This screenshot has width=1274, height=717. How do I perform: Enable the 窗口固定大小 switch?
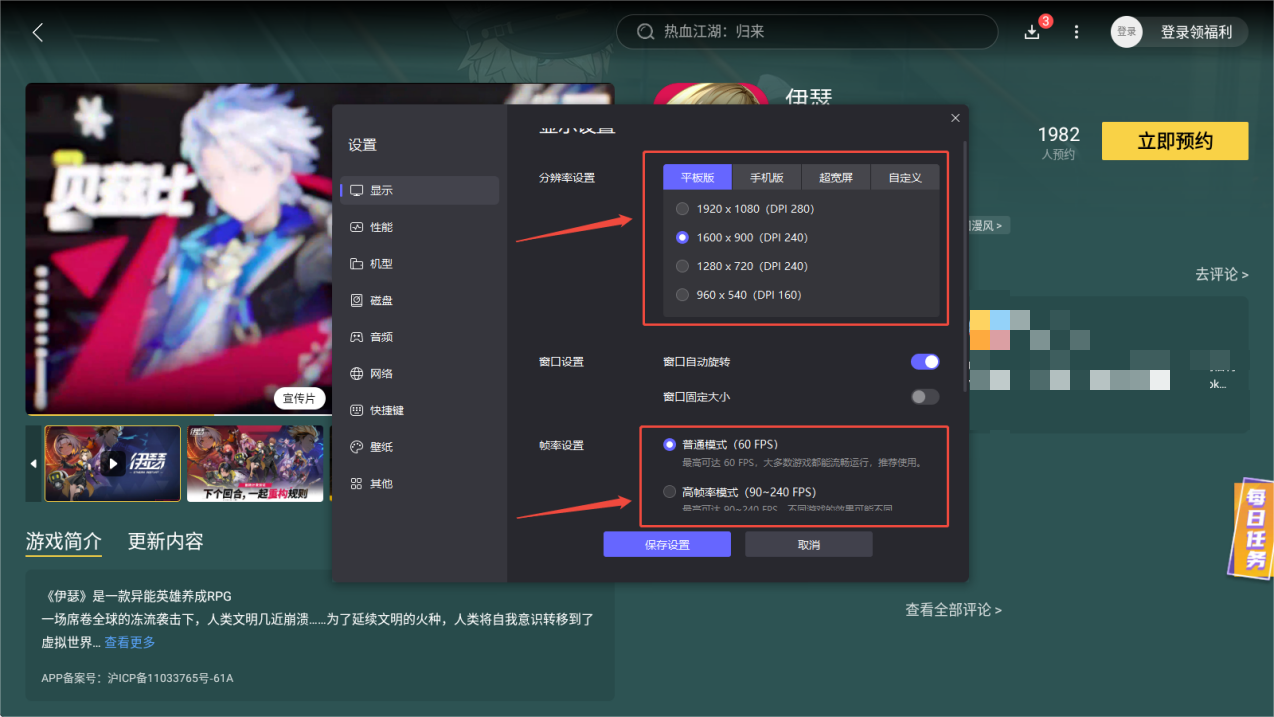point(925,397)
